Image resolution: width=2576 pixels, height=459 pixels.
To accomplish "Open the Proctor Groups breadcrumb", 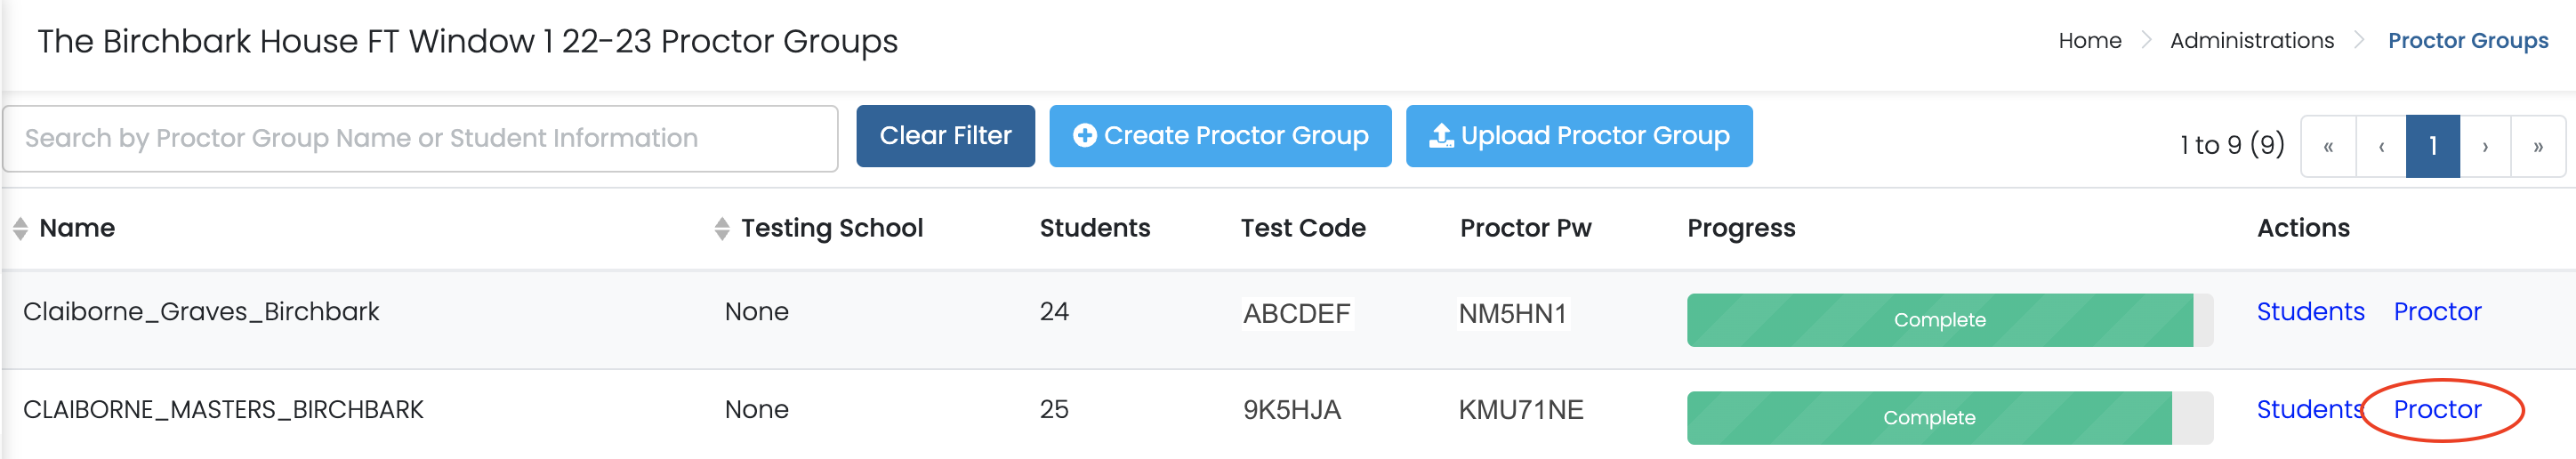I will (x=2467, y=41).
